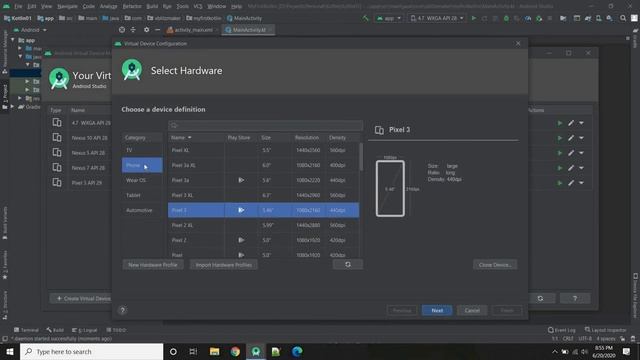640x360 pixels.
Task: Click Clone Device button
Action: (x=495, y=265)
